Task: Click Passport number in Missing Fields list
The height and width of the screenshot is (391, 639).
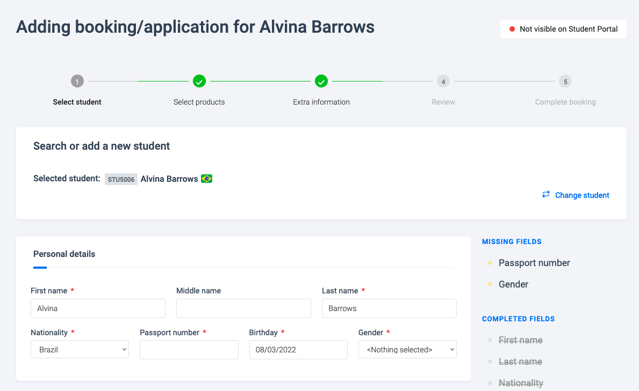Action: 534,263
